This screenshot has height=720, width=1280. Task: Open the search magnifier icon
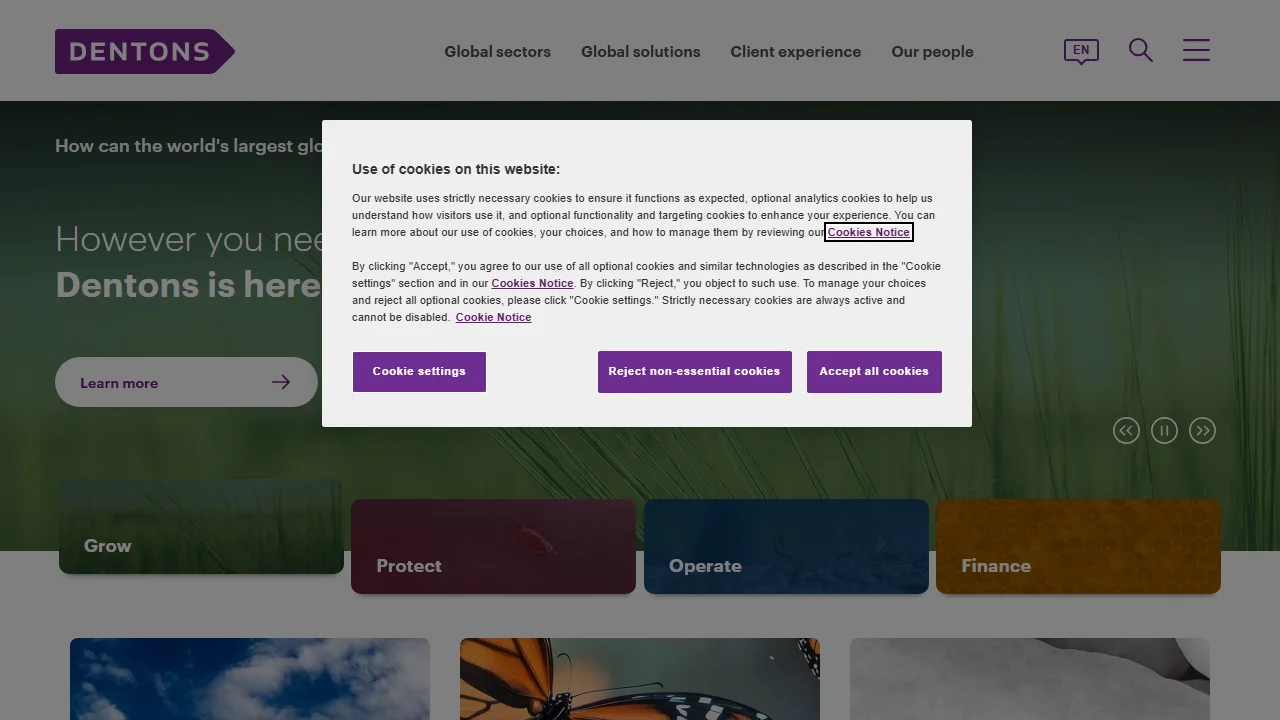tap(1141, 50)
